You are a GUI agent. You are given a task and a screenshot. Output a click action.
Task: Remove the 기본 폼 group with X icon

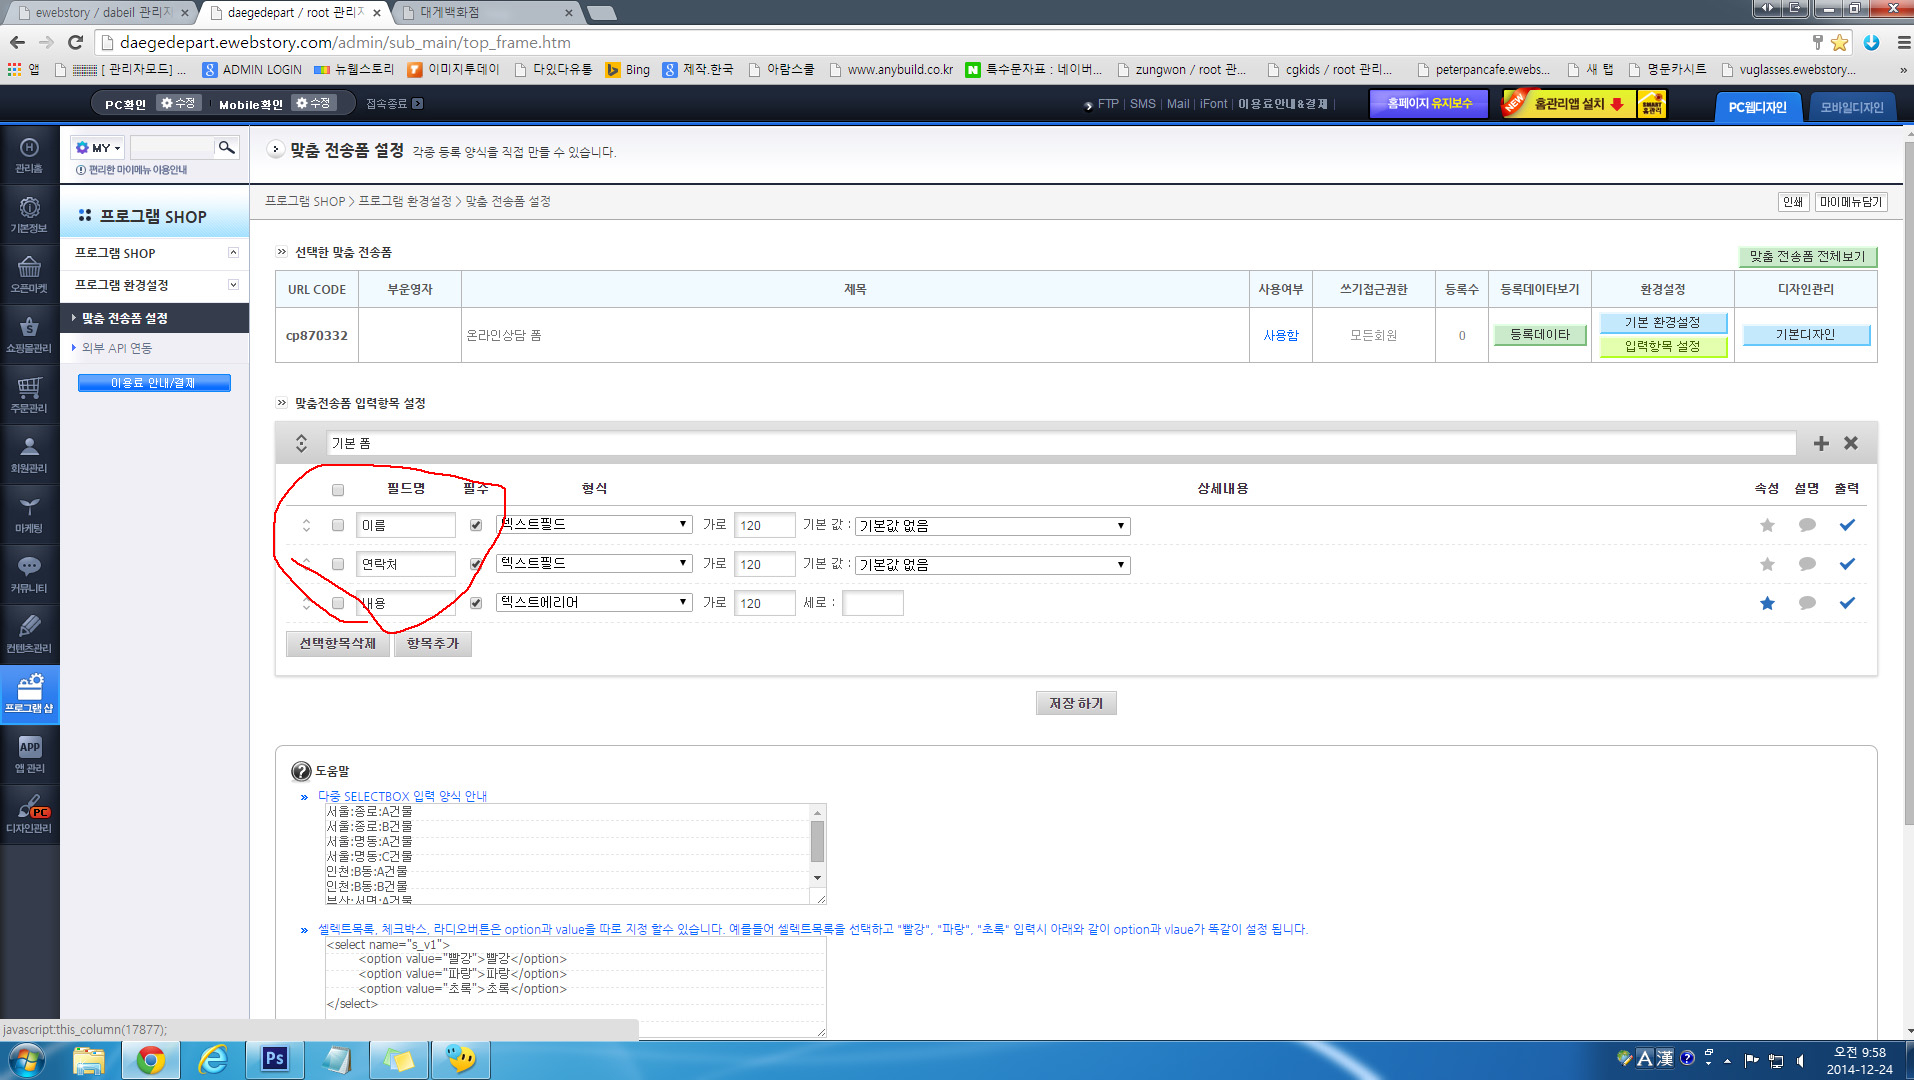1851,443
